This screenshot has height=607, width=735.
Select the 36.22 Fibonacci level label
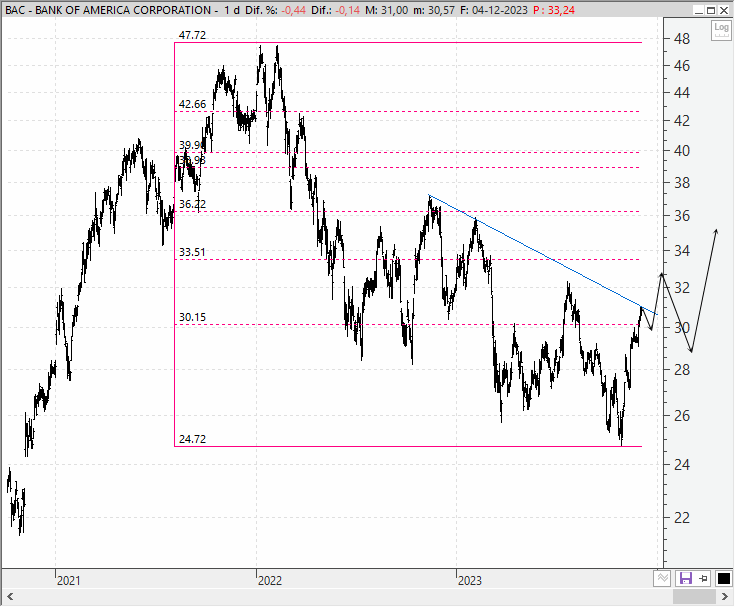coord(192,204)
